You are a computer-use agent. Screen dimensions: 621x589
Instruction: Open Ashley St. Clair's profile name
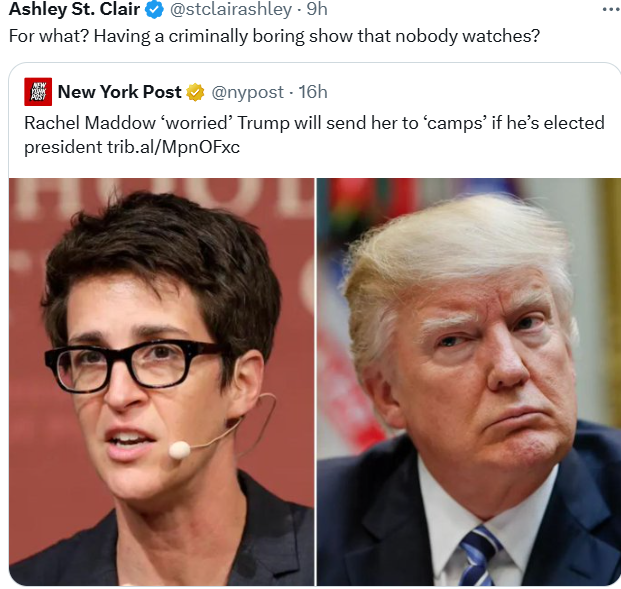(x=74, y=9)
